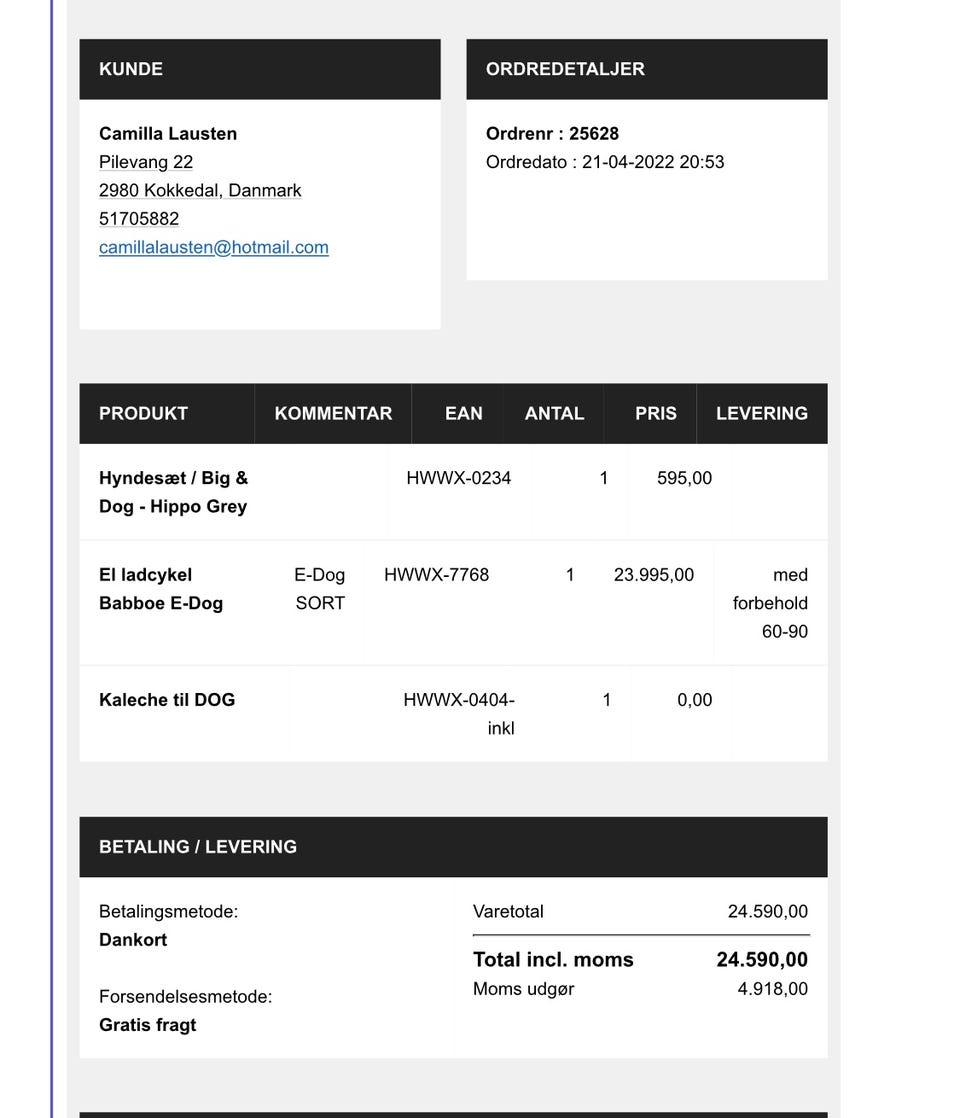Click the PRIS column header
Image resolution: width=960 pixels, height=1118 pixels.
click(x=656, y=413)
